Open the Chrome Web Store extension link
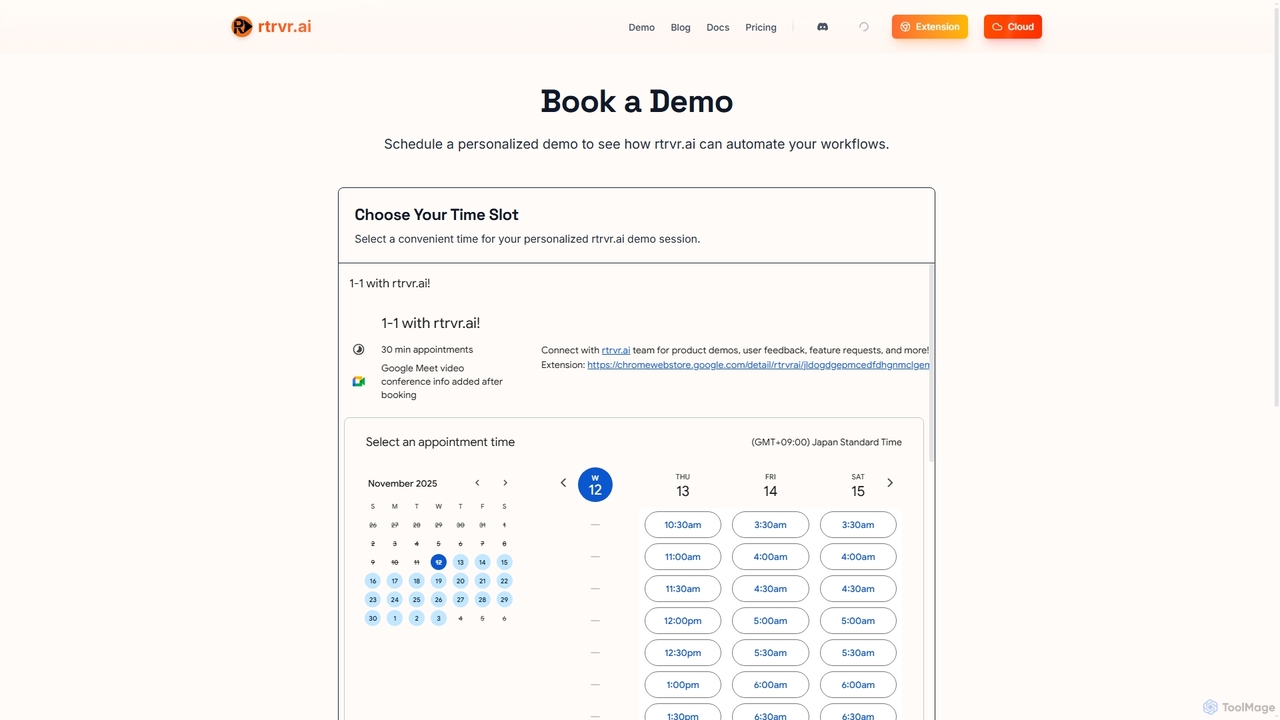Viewport: 1280px width, 720px height. 758,365
